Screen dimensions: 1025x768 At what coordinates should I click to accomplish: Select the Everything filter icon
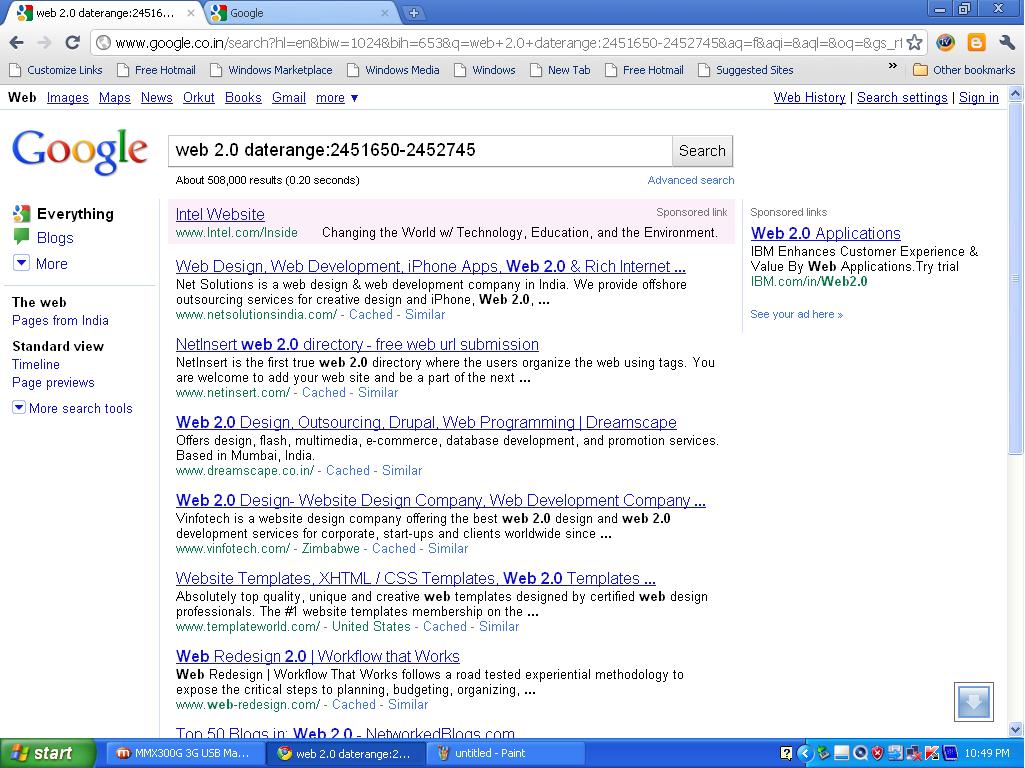click(x=22, y=213)
